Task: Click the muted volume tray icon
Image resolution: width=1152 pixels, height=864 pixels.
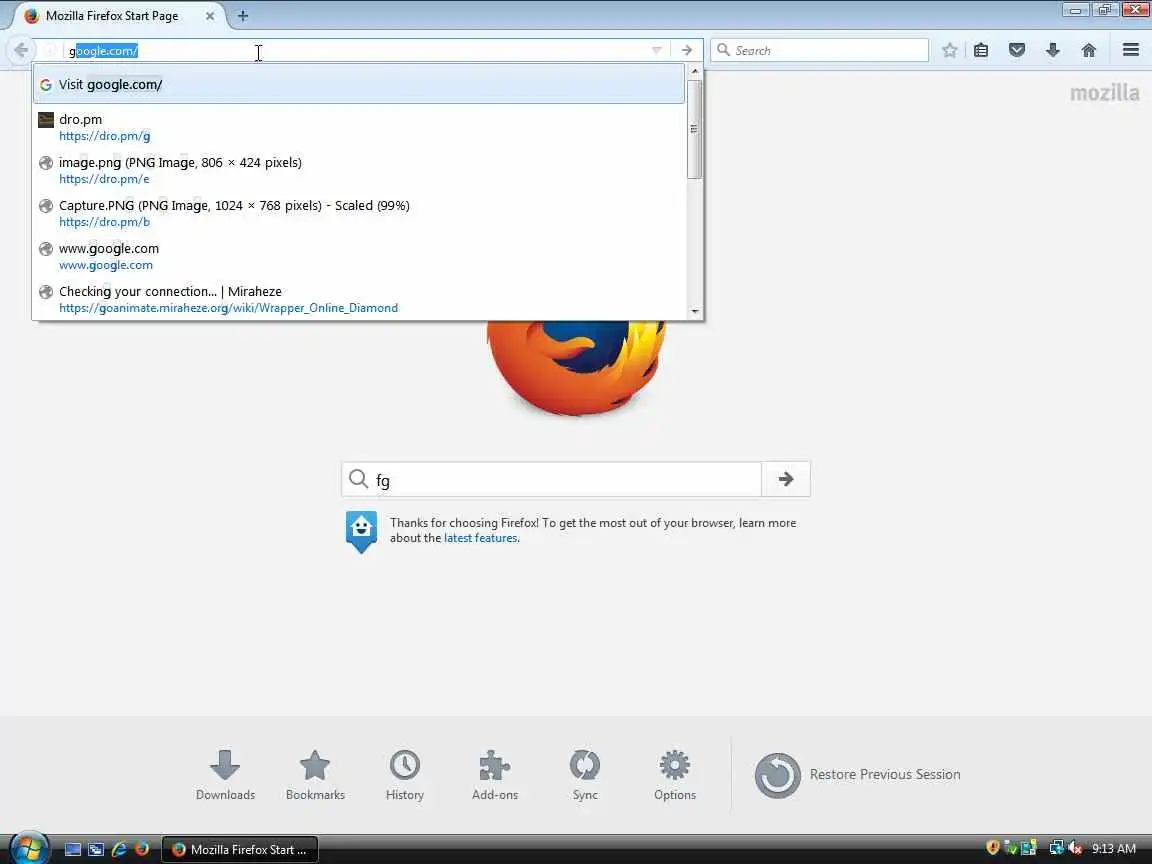Action: click(x=1075, y=848)
